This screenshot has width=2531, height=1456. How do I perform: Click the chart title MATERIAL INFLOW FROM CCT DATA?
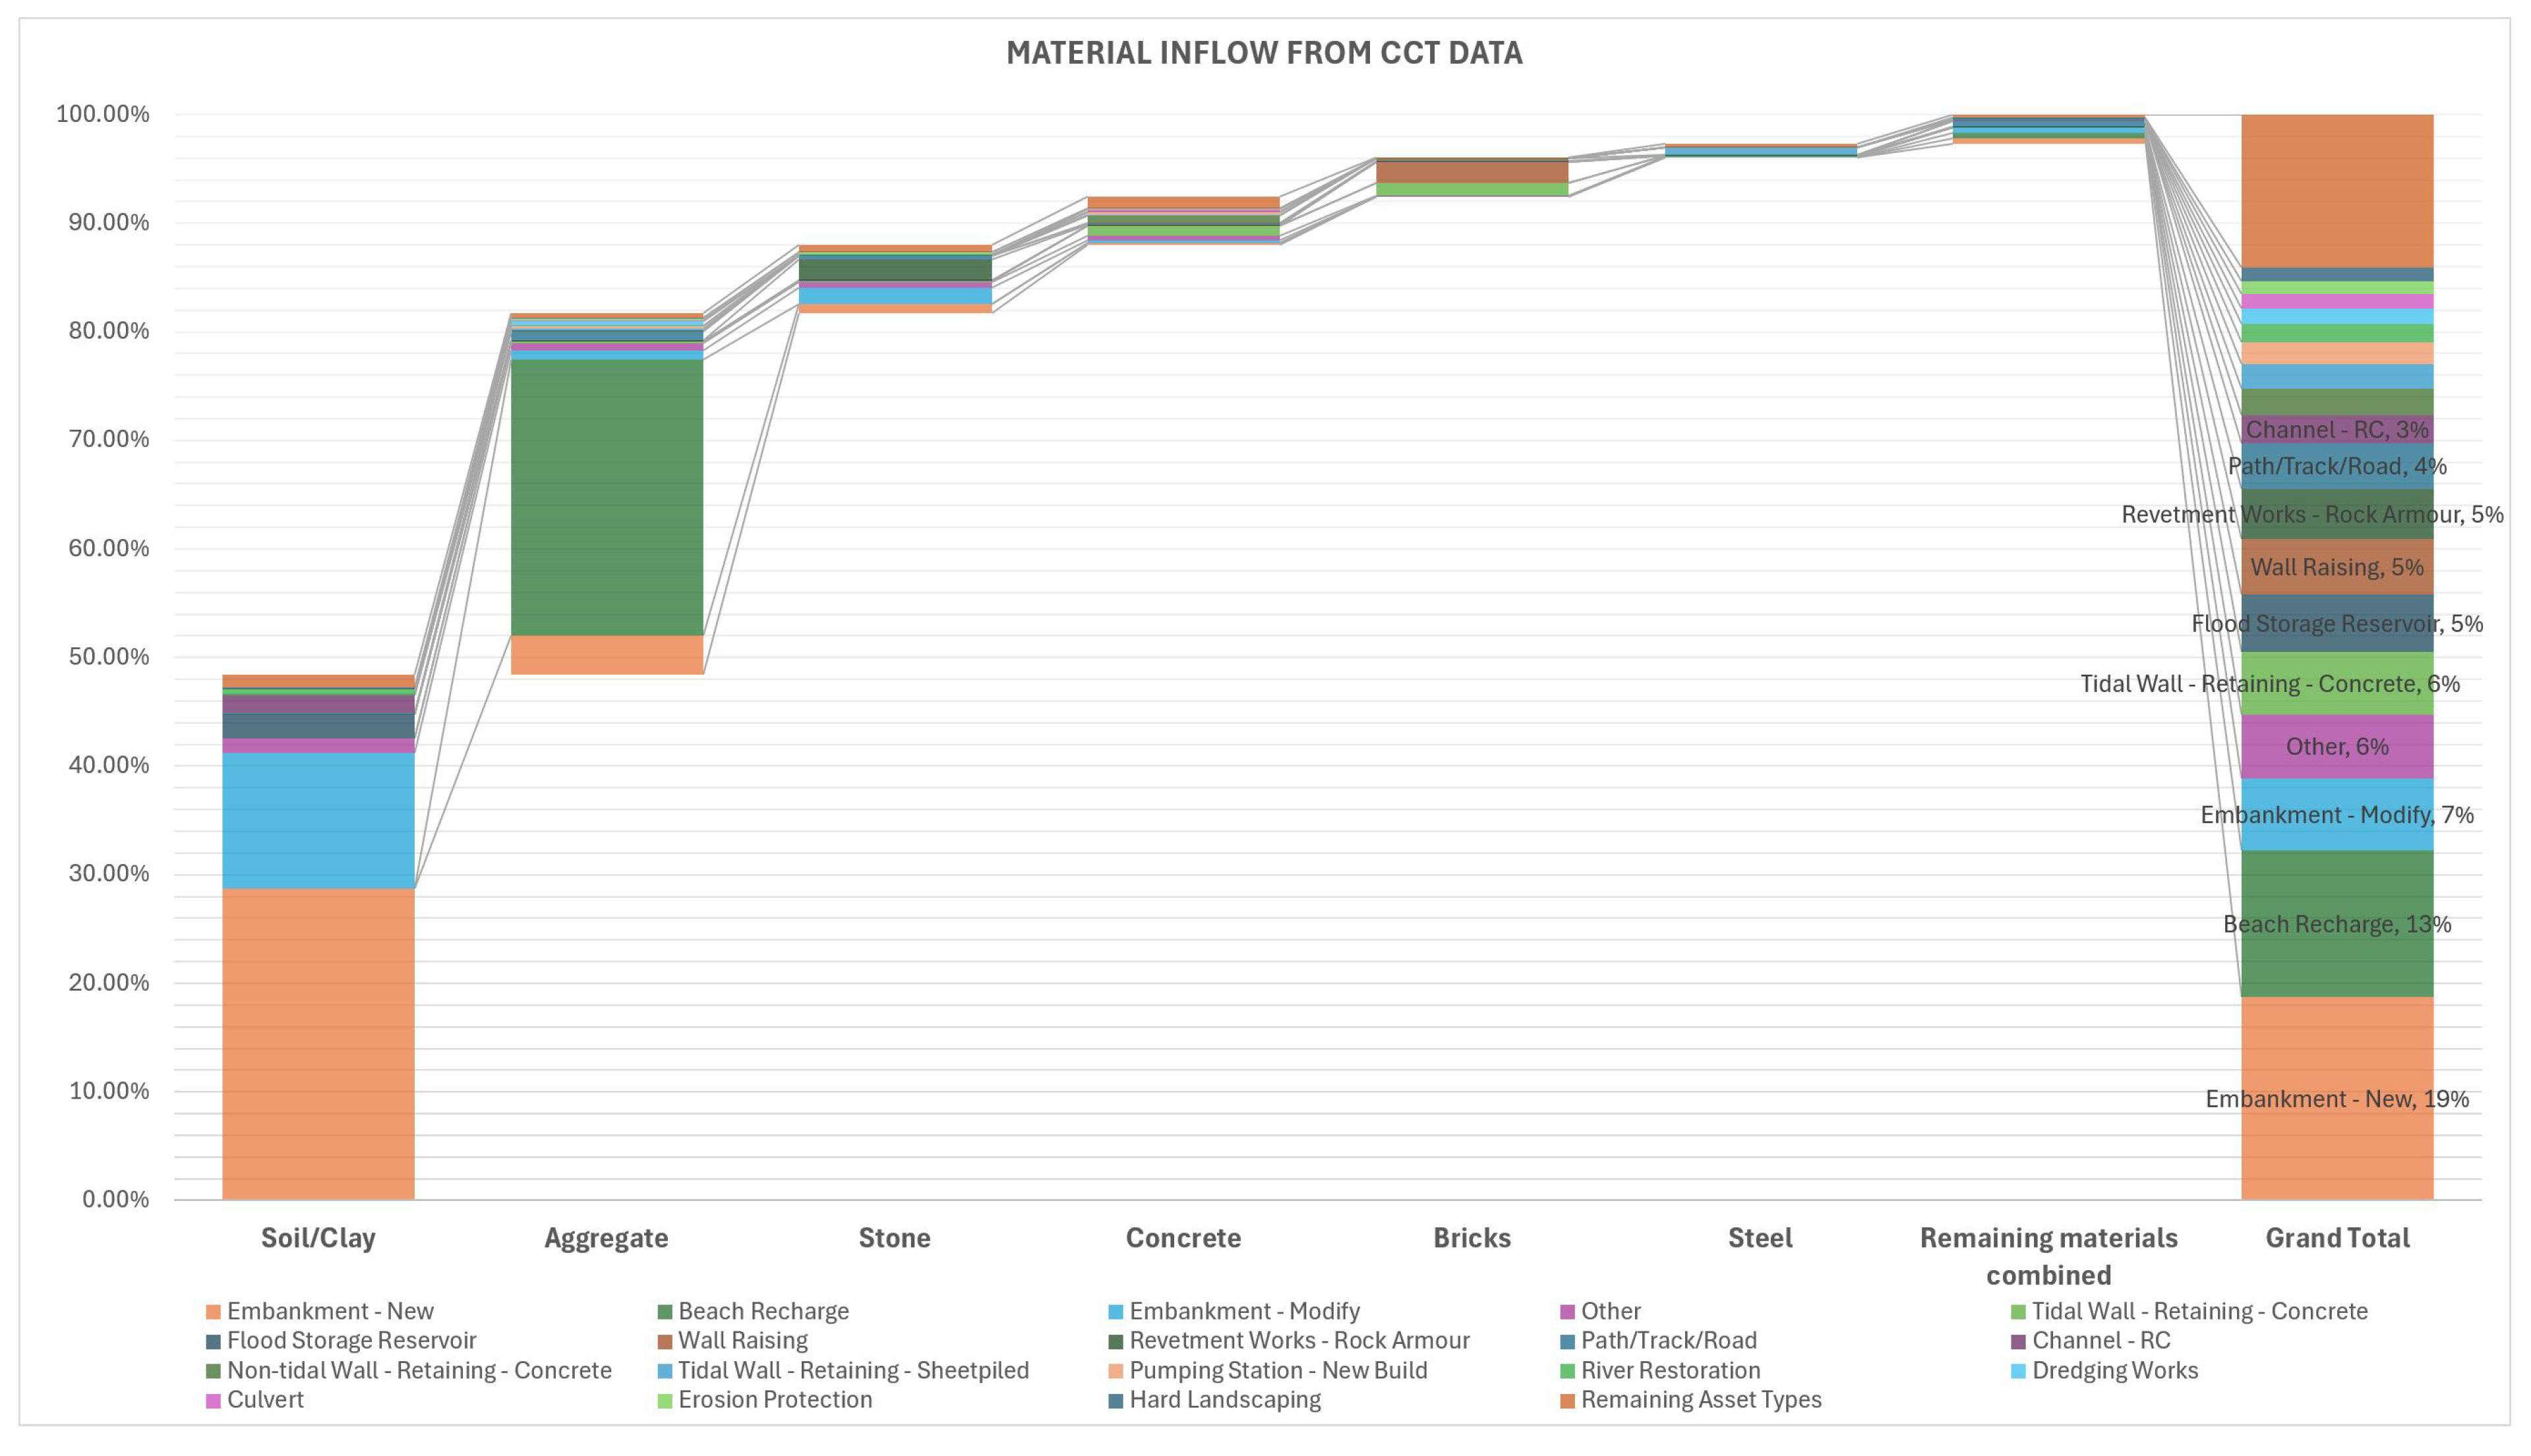tap(1264, 53)
